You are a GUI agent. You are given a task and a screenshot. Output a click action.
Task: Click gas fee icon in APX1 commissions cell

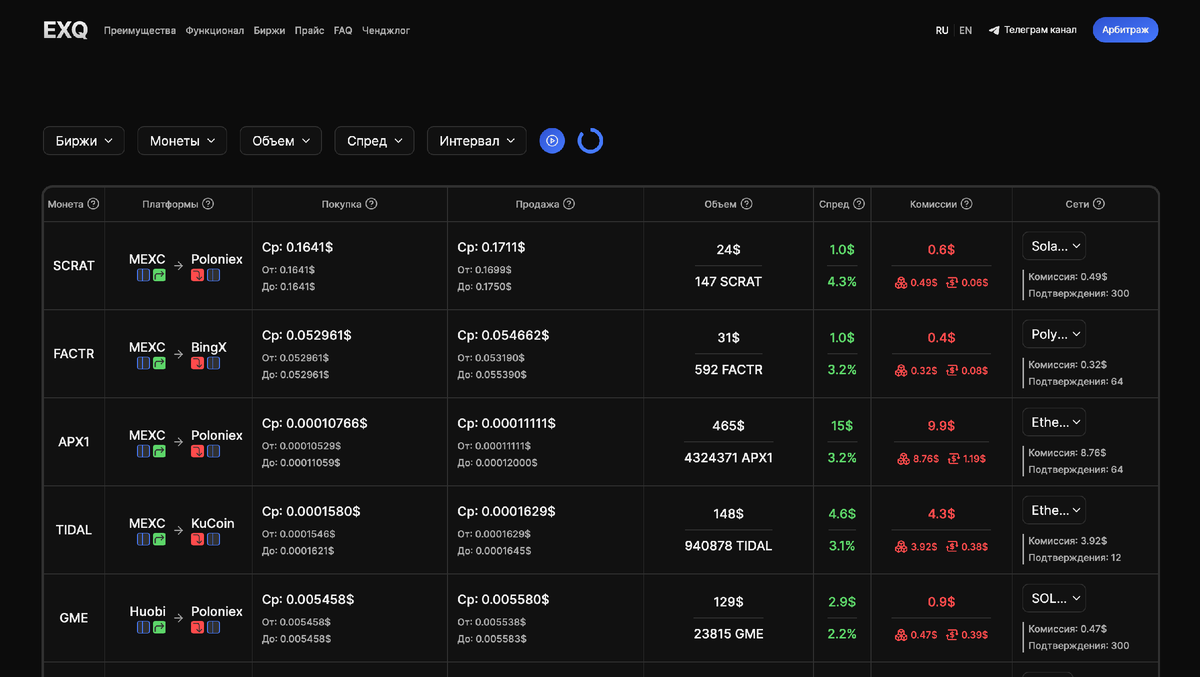coord(903,459)
